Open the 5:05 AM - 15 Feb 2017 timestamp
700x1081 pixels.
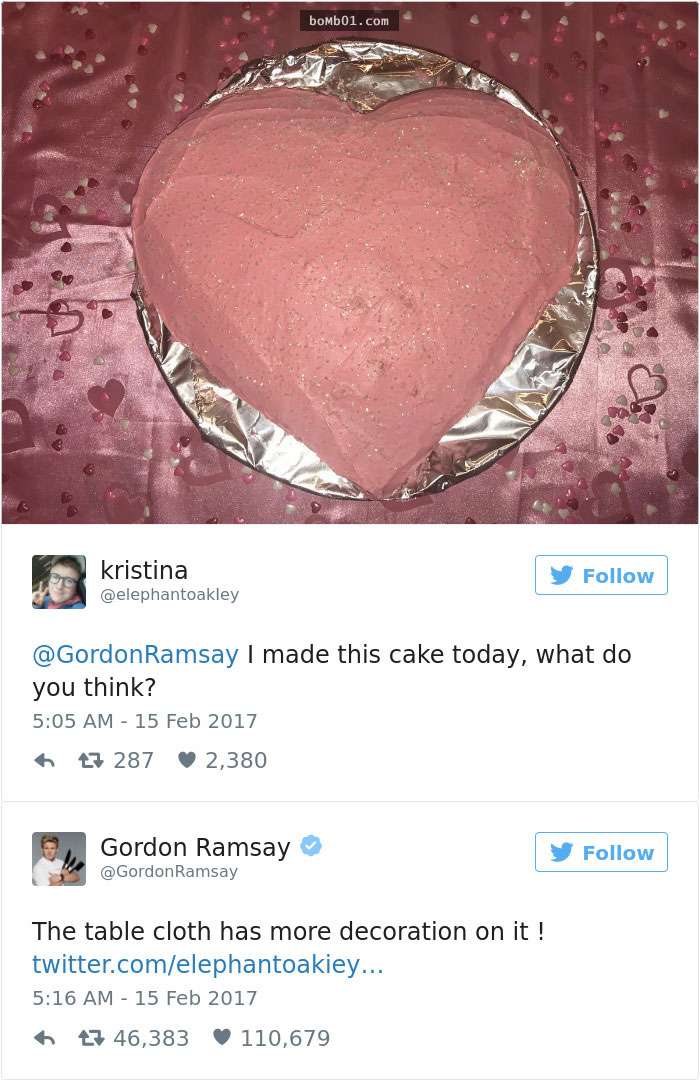[145, 721]
